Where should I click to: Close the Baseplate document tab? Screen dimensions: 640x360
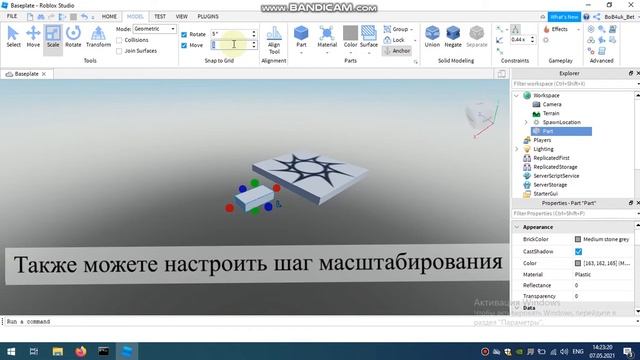pyautogui.click(x=44, y=74)
